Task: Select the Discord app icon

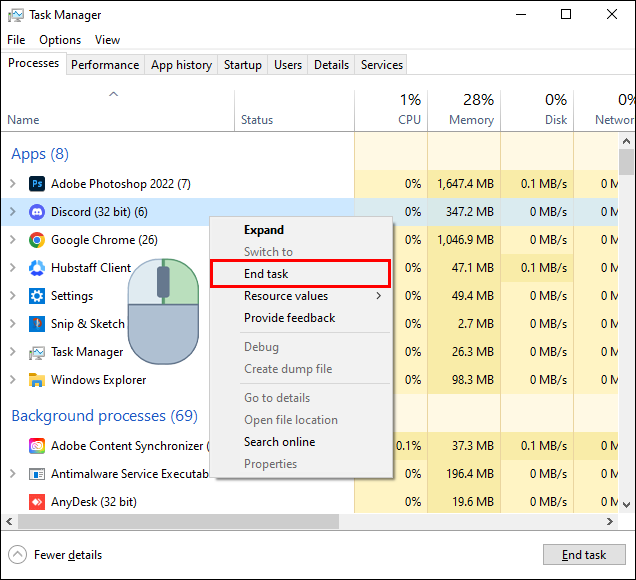Action: [x=37, y=212]
